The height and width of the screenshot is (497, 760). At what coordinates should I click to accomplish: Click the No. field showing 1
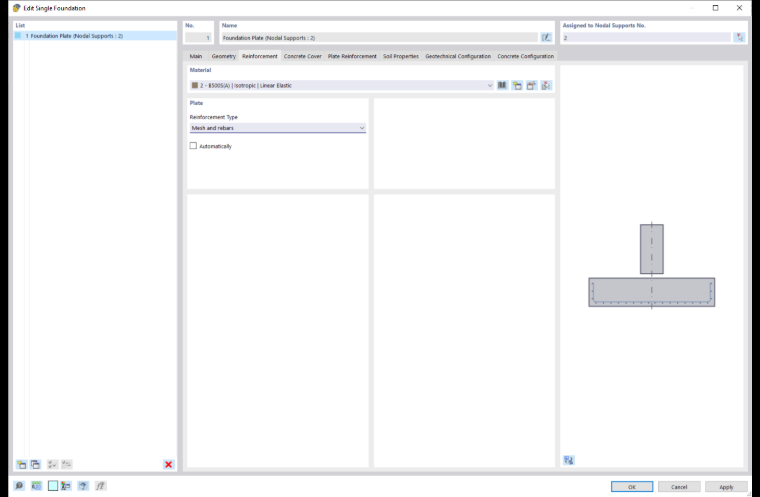198,37
